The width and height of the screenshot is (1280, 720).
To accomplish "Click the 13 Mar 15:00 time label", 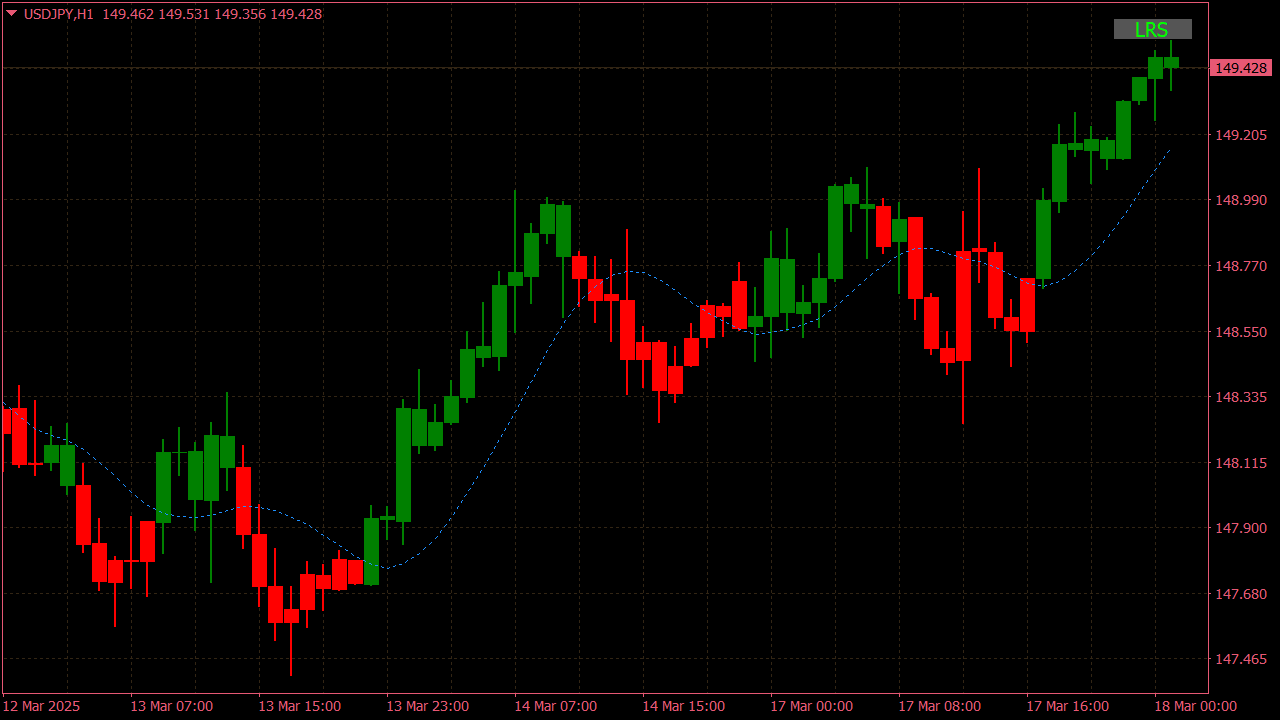I will pos(299,706).
